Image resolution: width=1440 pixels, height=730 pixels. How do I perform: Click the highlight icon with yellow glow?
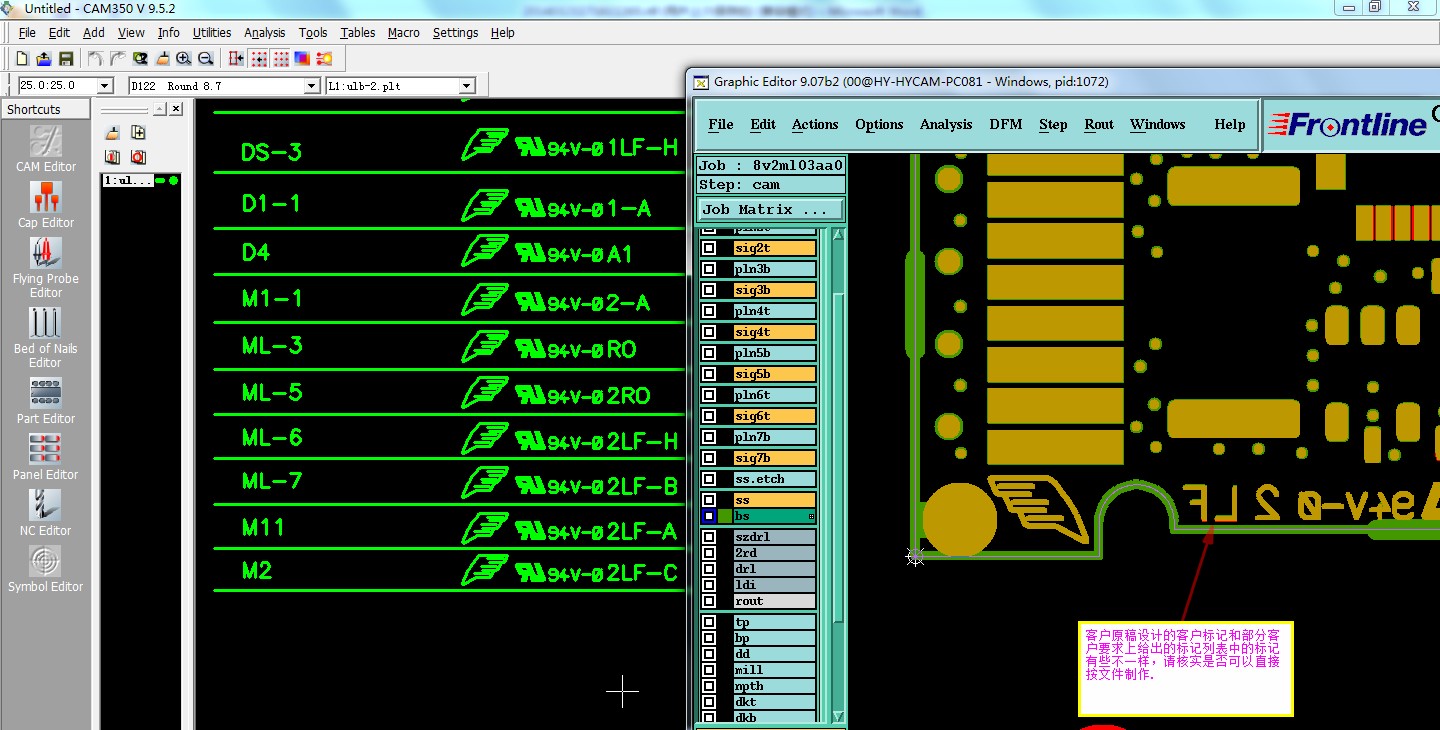(325, 59)
